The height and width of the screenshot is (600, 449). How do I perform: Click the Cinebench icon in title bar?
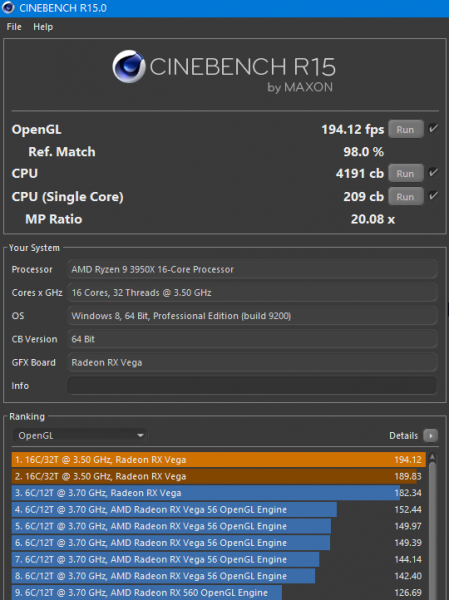pyautogui.click(x=8, y=7)
